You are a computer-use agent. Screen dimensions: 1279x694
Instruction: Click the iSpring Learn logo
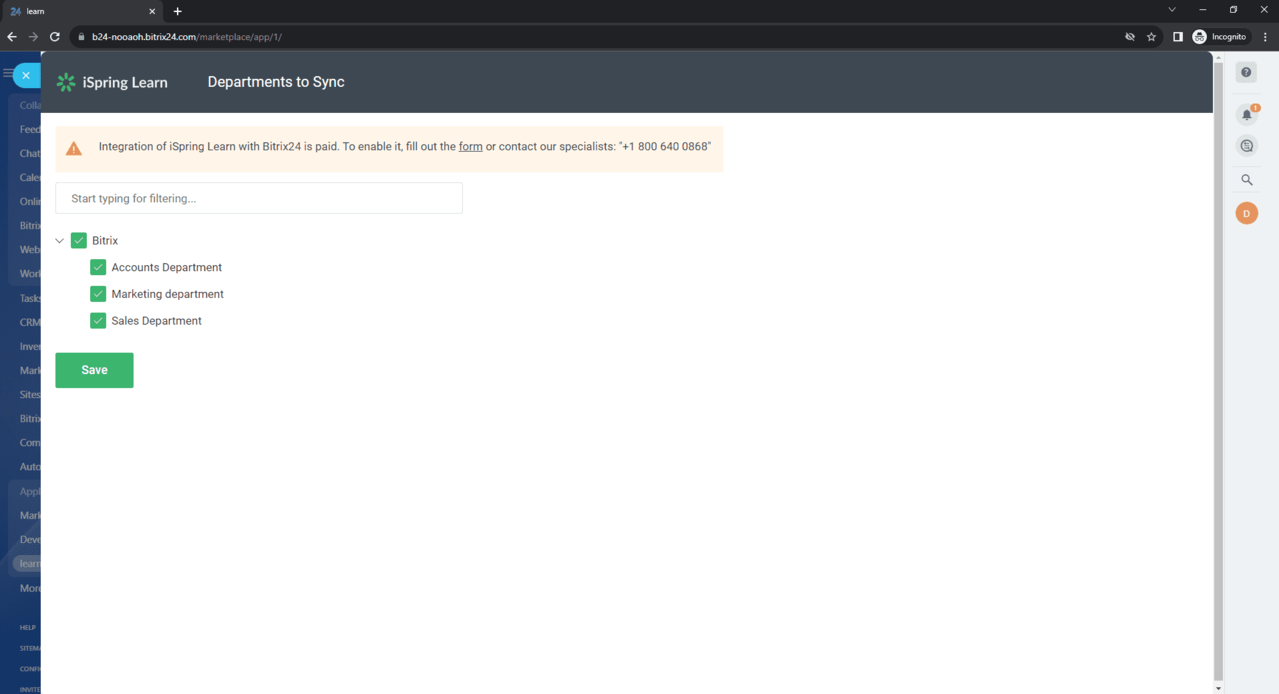point(112,82)
